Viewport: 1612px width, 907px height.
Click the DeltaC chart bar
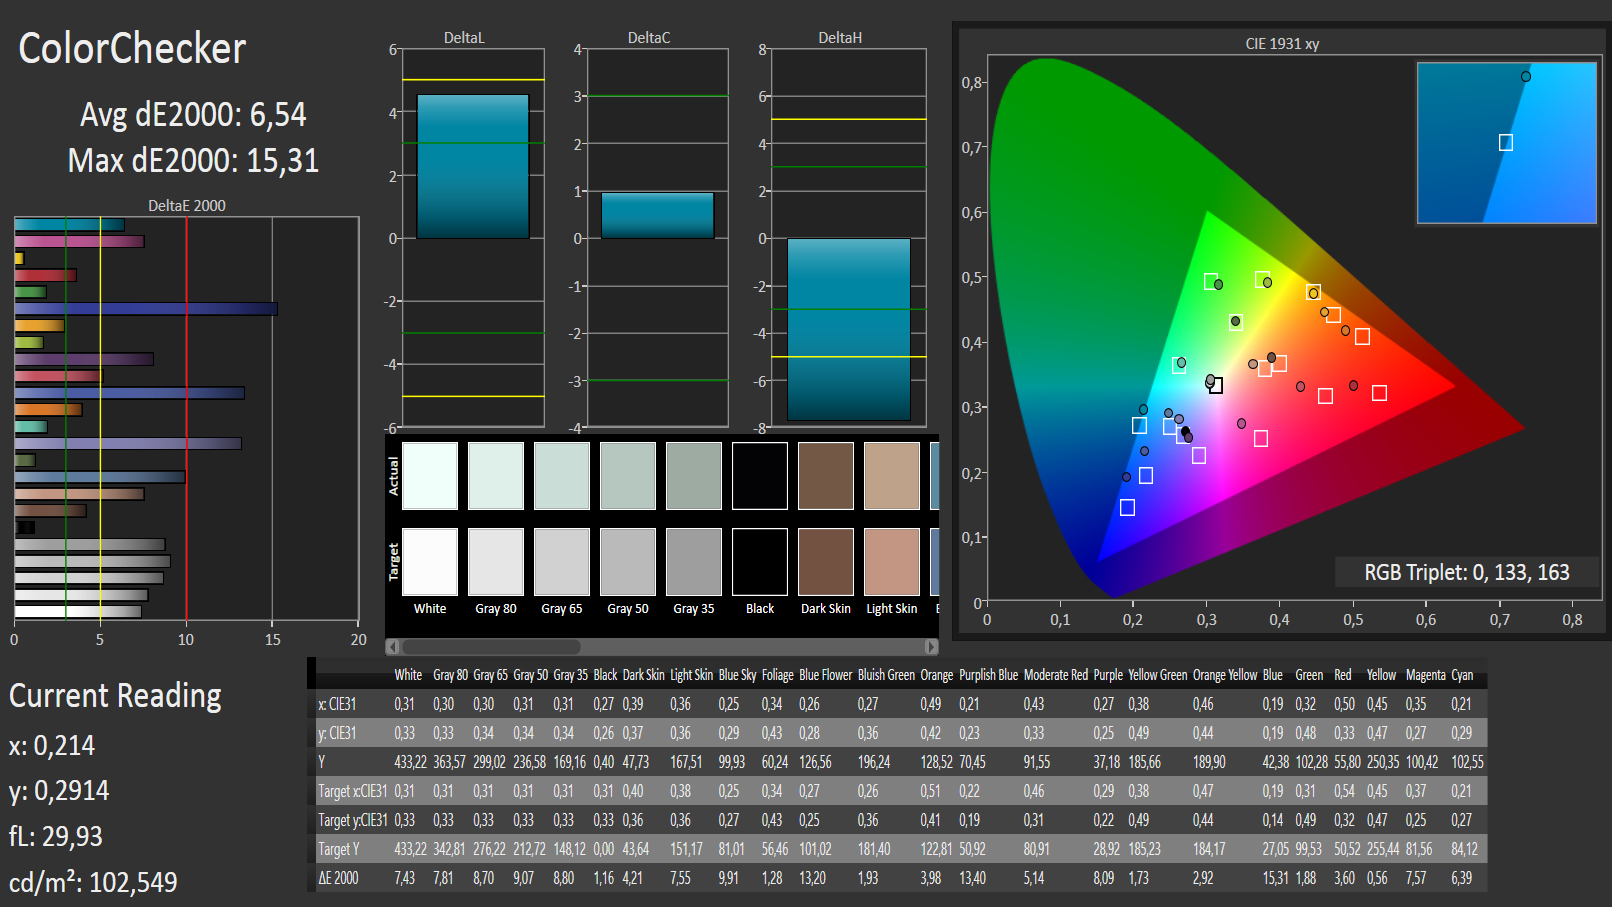[657, 215]
